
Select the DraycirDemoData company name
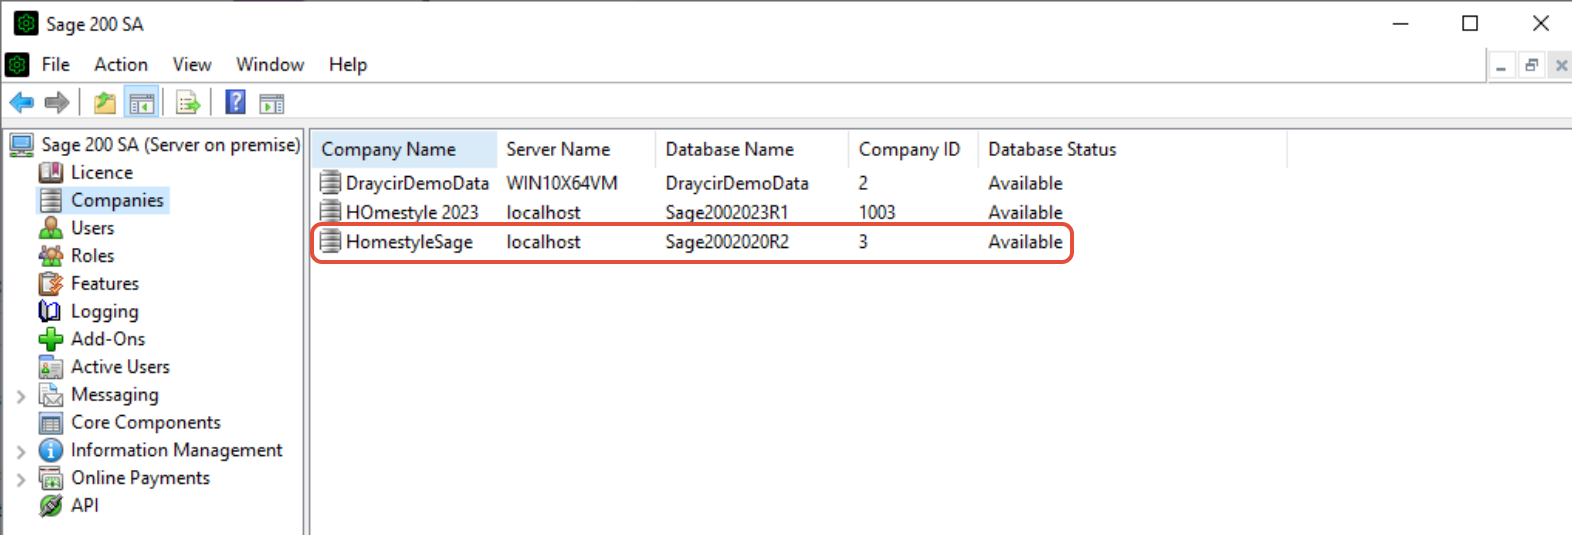417,183
